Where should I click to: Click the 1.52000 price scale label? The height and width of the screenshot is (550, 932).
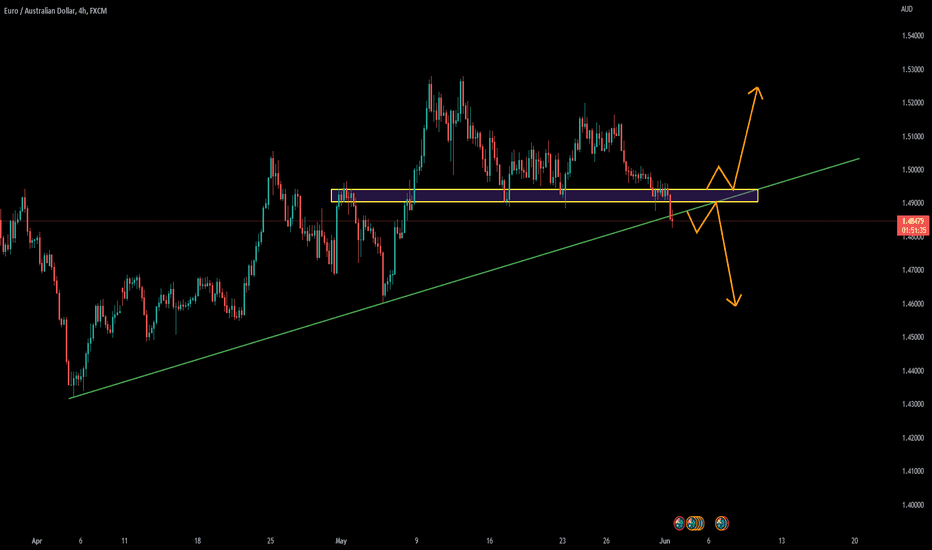(x=912, y=103)
